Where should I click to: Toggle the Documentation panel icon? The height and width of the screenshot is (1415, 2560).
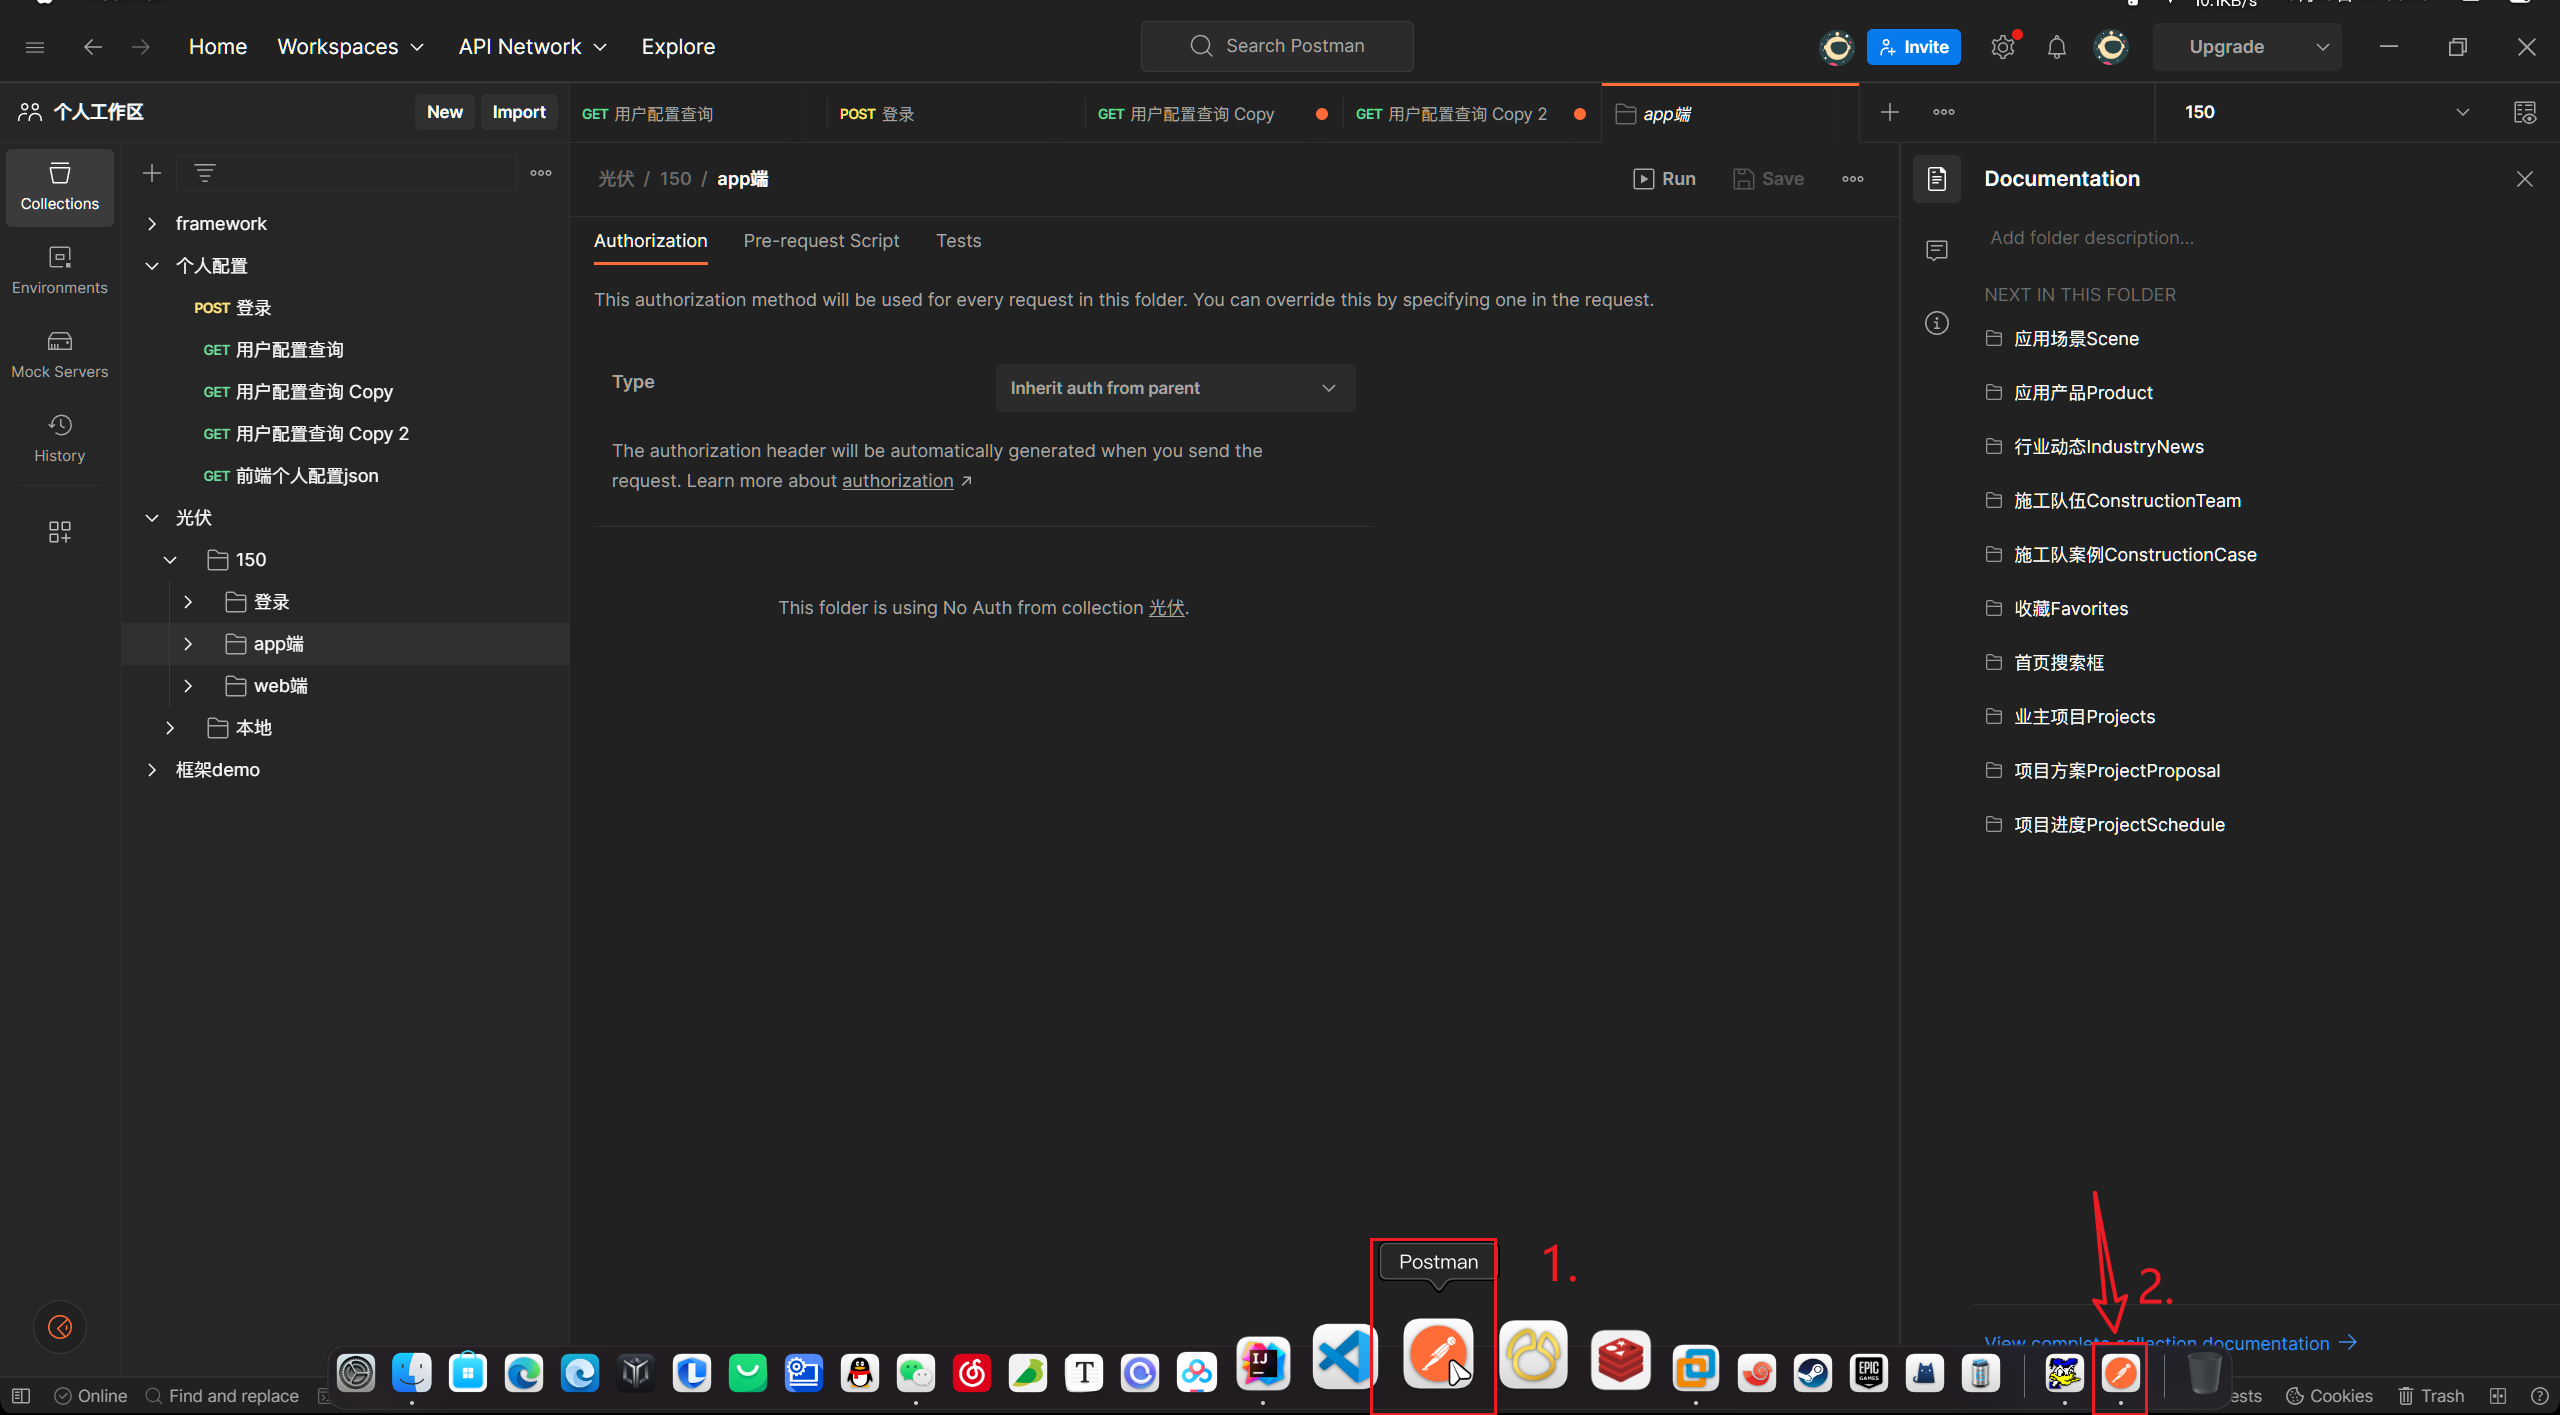[x=1936, y=179]
